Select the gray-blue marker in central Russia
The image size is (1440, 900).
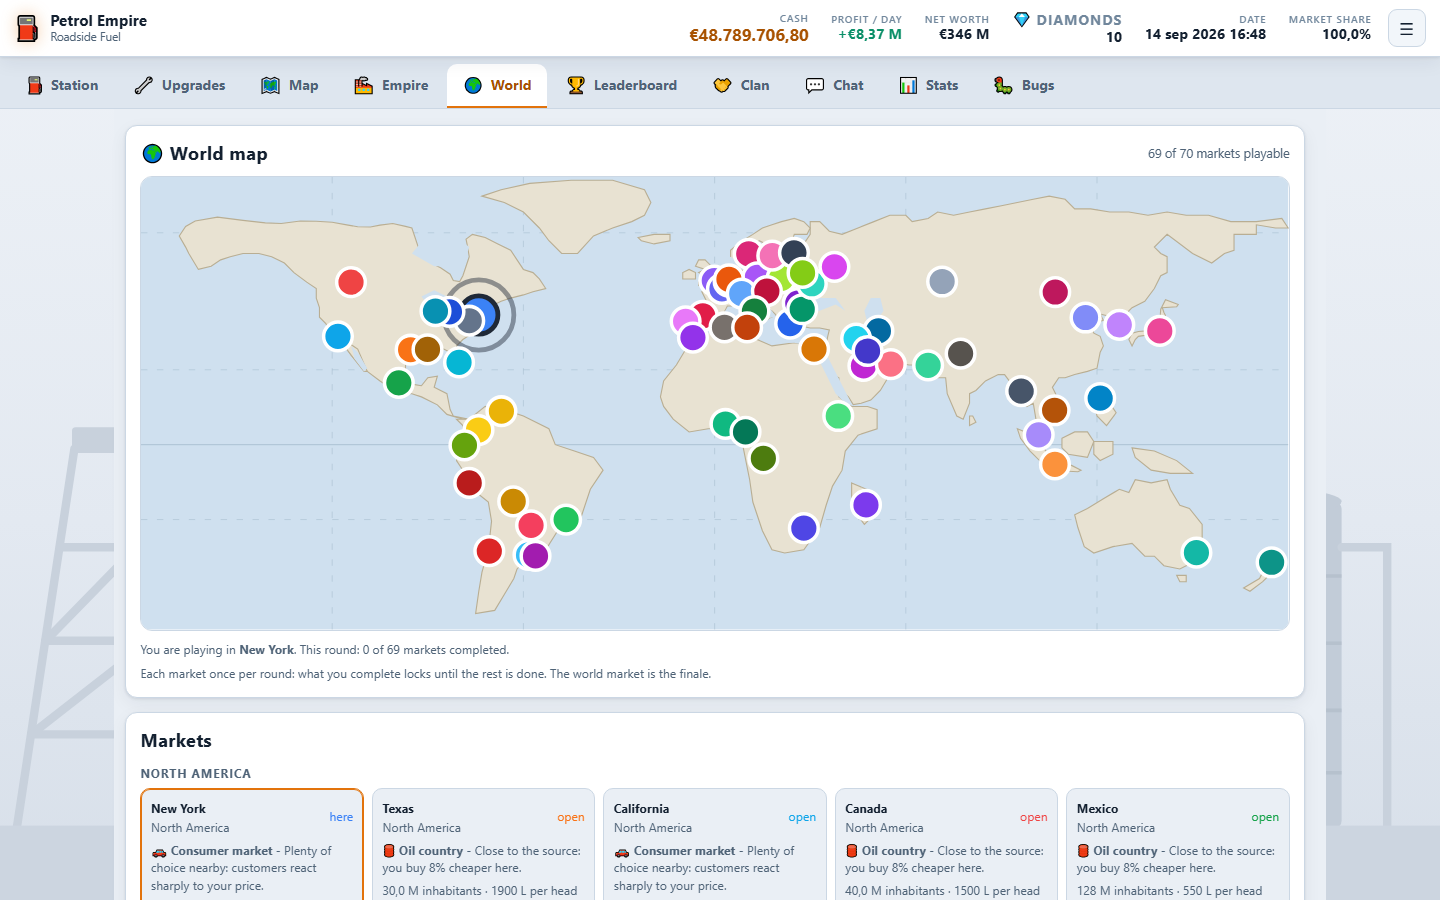[x=942, y=282]
